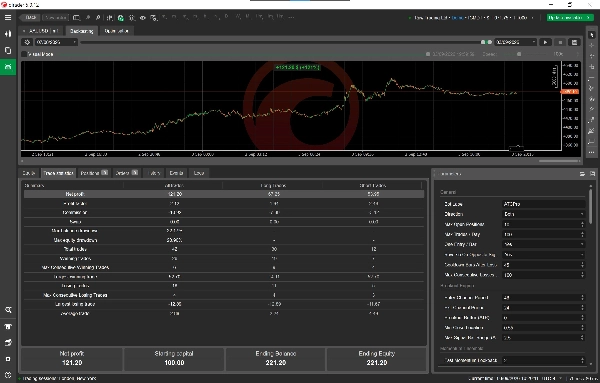
Task: Open the fifth General parameter dropdown
Action: pos(543,244)
